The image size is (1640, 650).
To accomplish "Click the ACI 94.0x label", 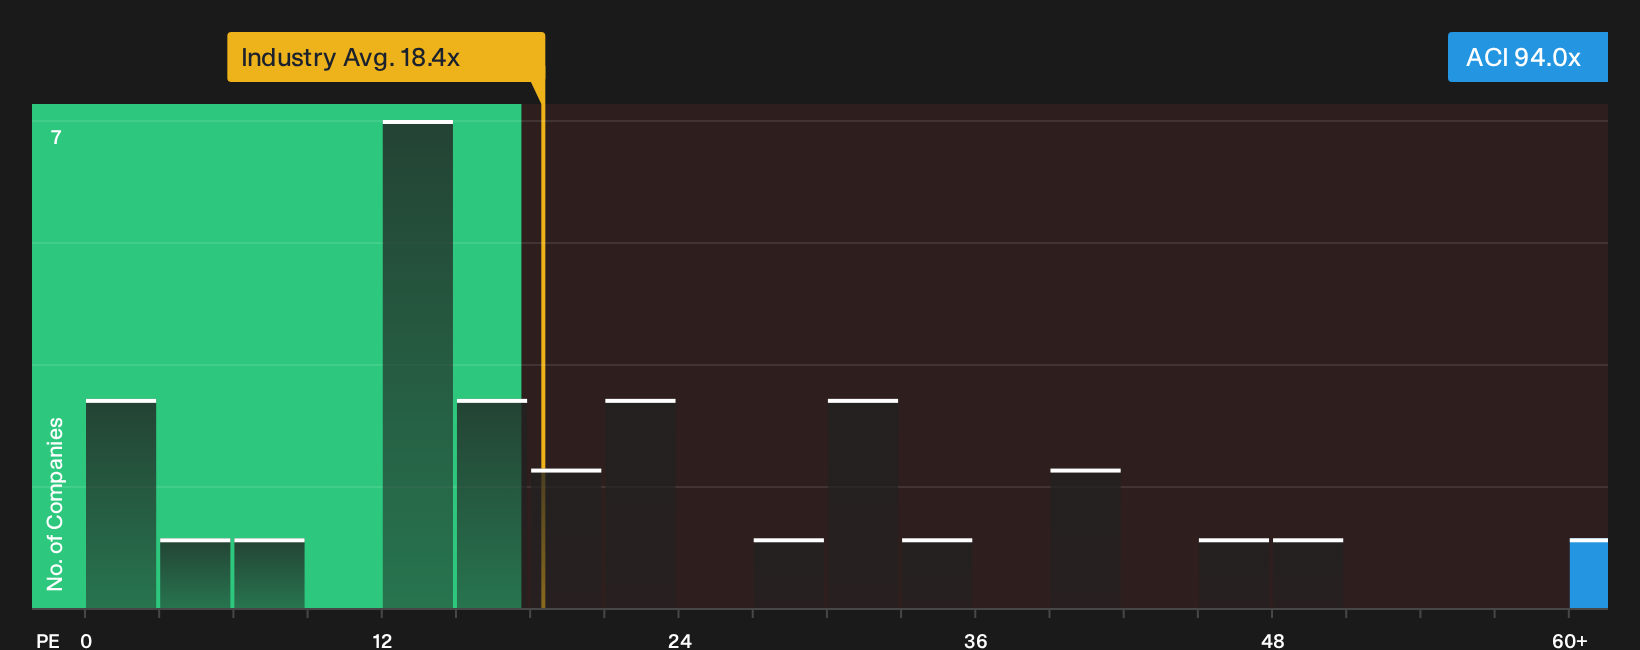I will click(x=1527, y=57).
